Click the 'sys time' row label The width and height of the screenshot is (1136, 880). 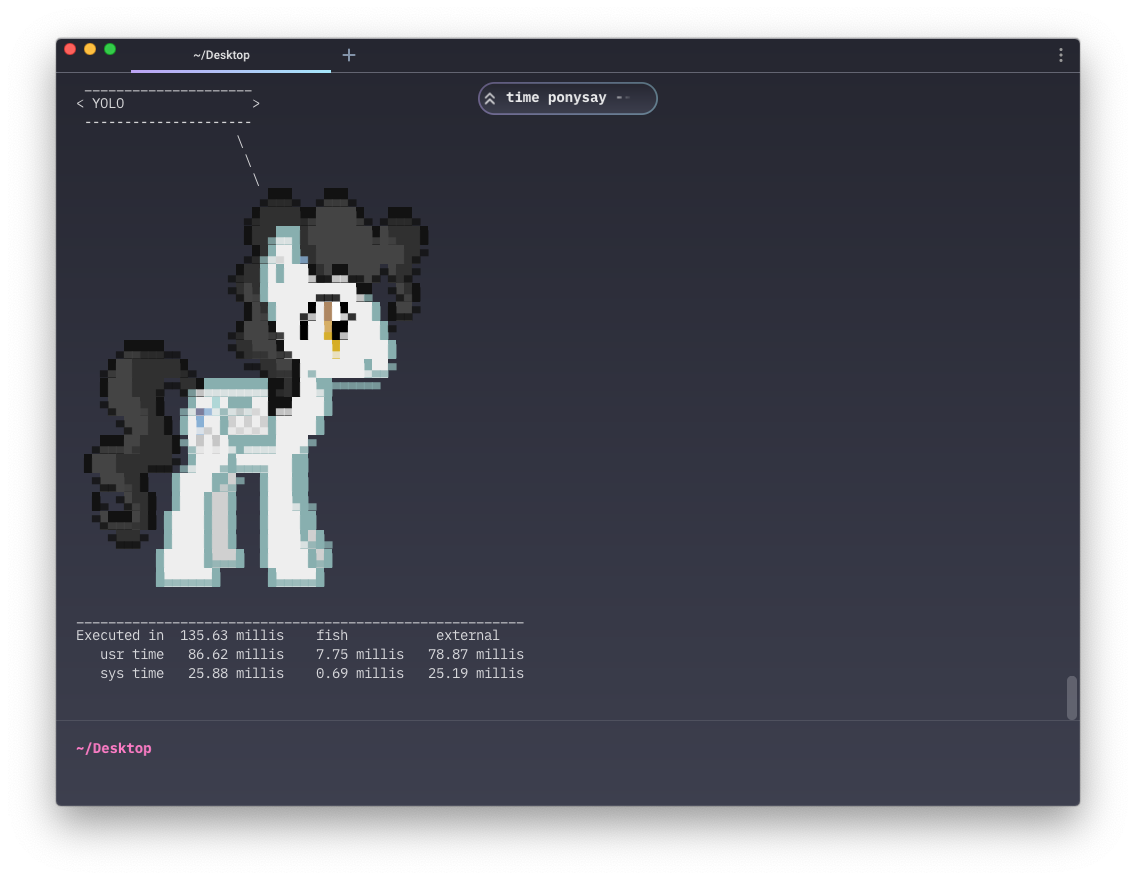[132, 673]
